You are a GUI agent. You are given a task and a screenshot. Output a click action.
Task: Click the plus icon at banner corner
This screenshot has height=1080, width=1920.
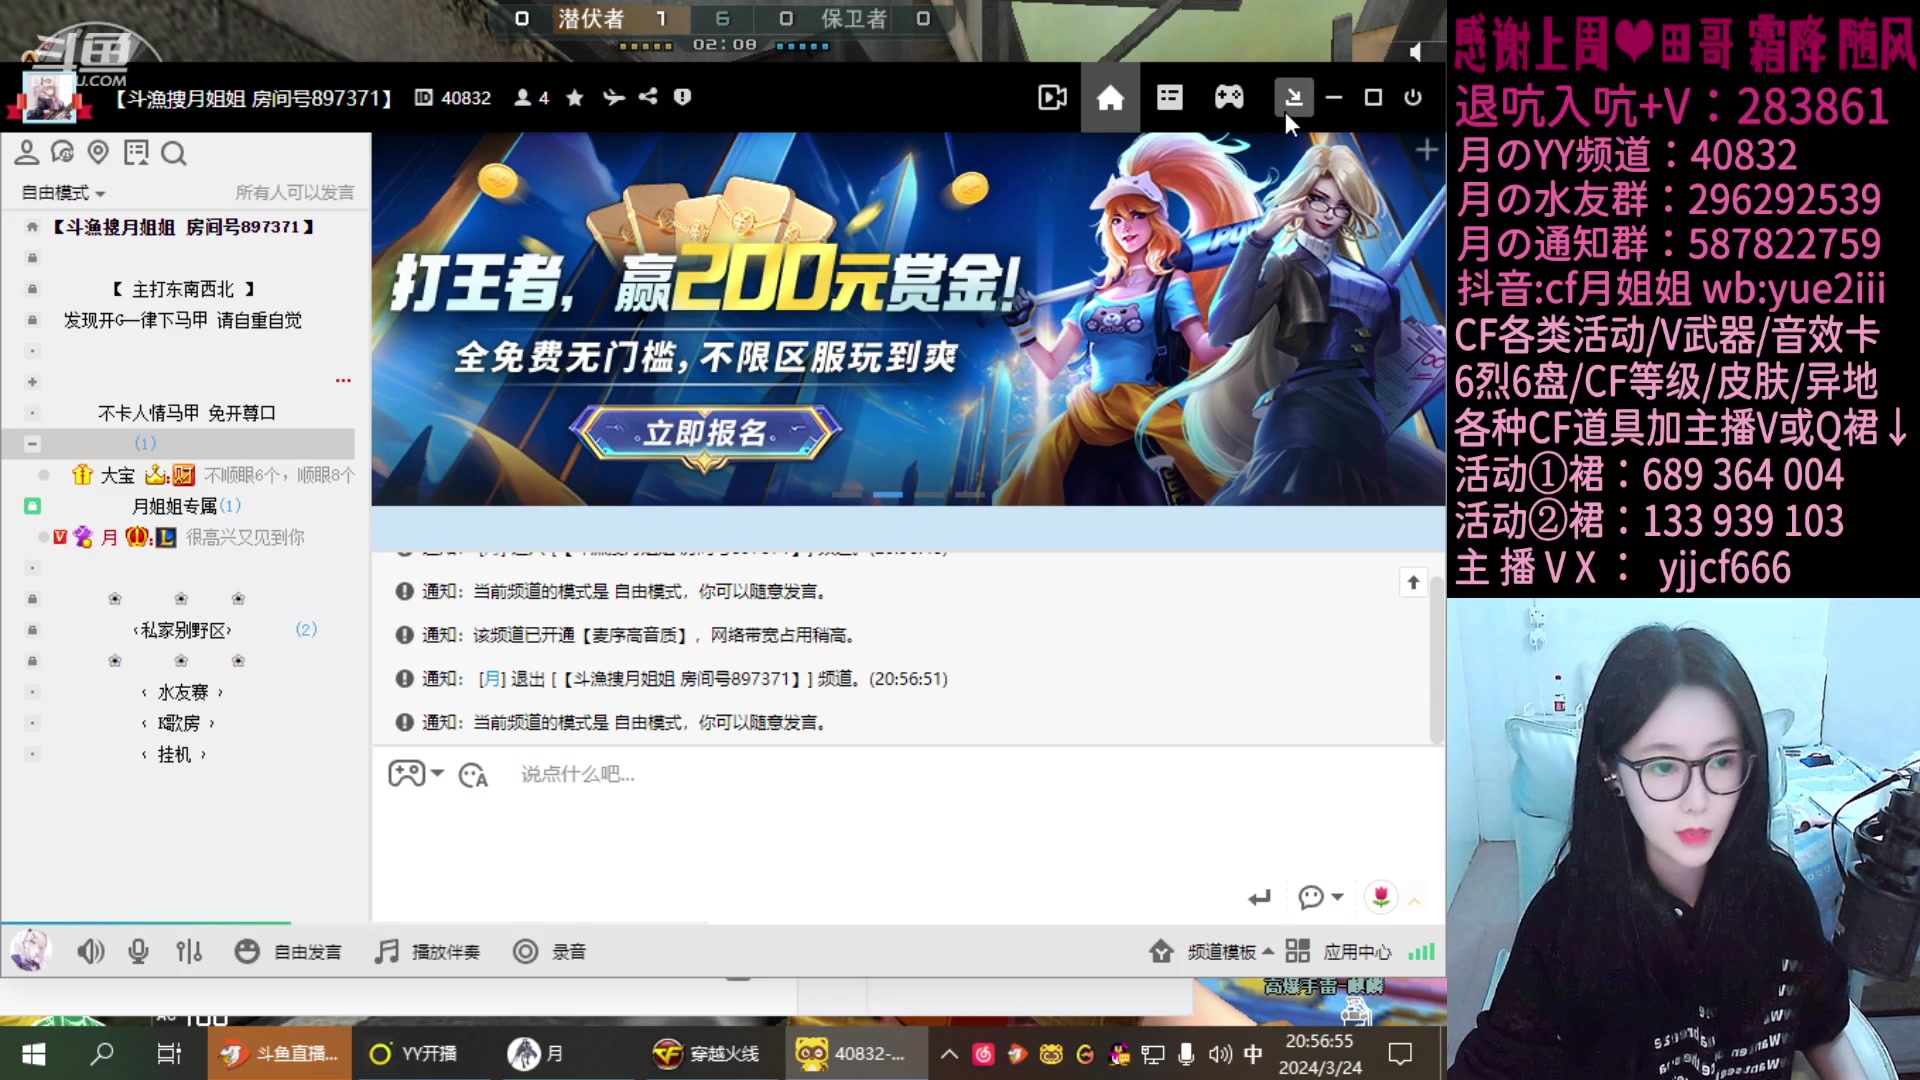click(x=1427, y=151)
